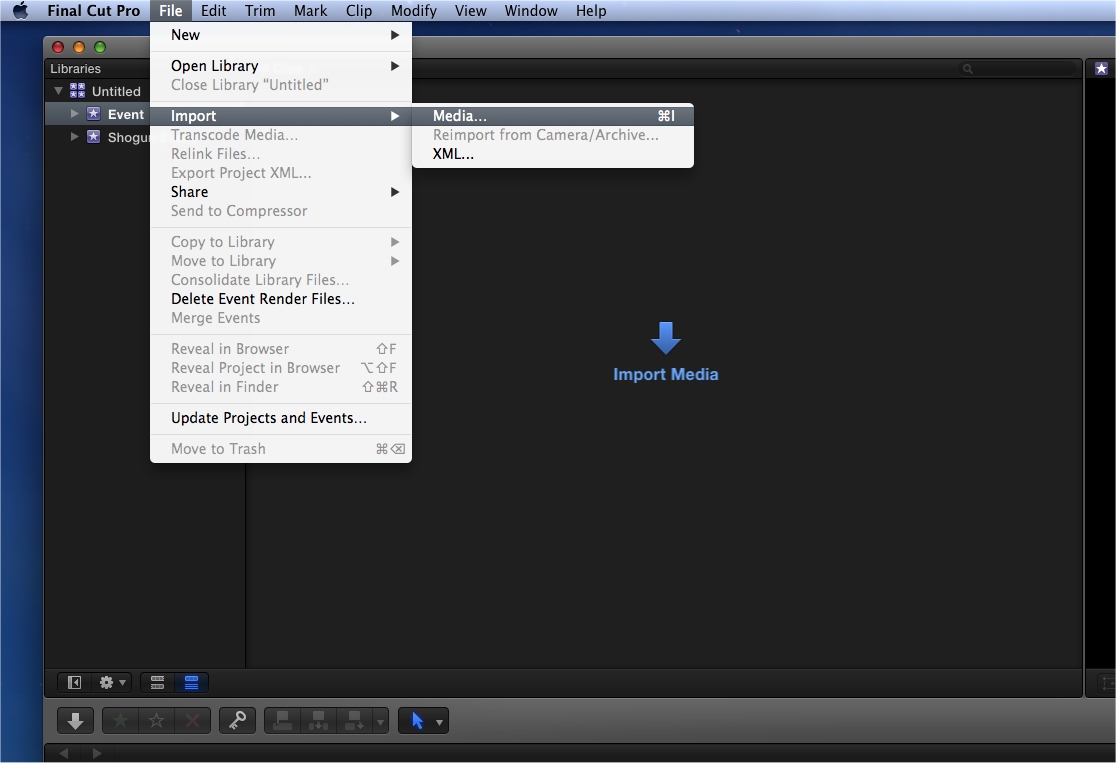1116x763 pixels.
Task: Toggle the Libraries sidebar visibility button
Action: click(74, 682)
